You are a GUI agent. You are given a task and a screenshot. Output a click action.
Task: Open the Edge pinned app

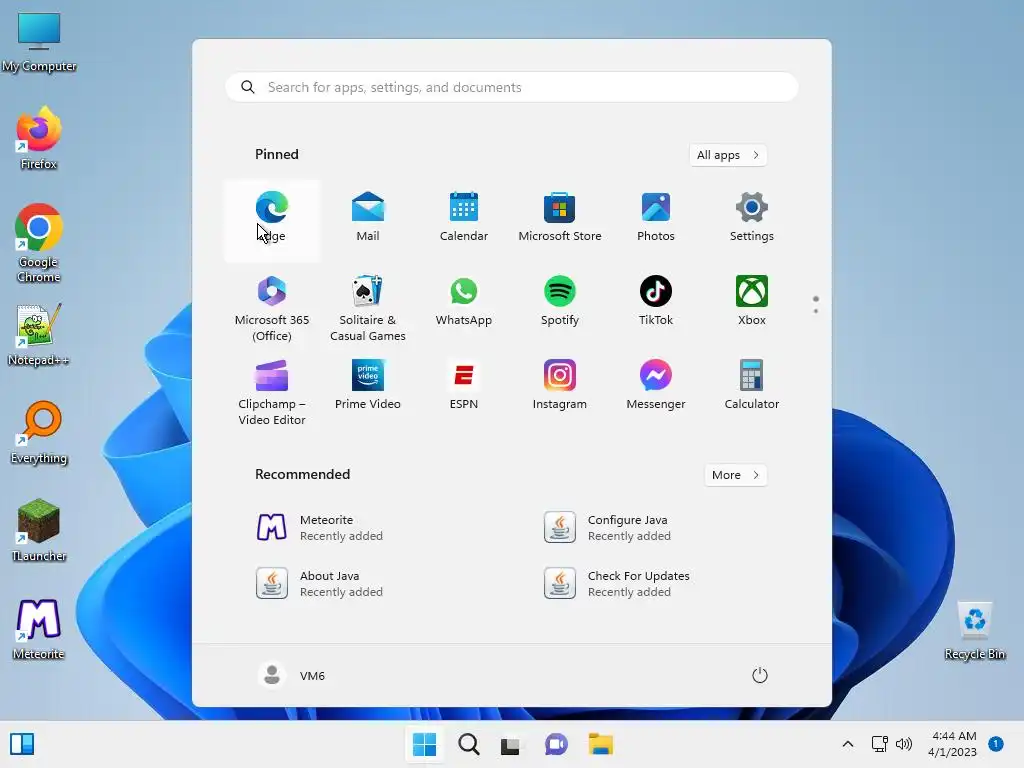pos(272,220)
